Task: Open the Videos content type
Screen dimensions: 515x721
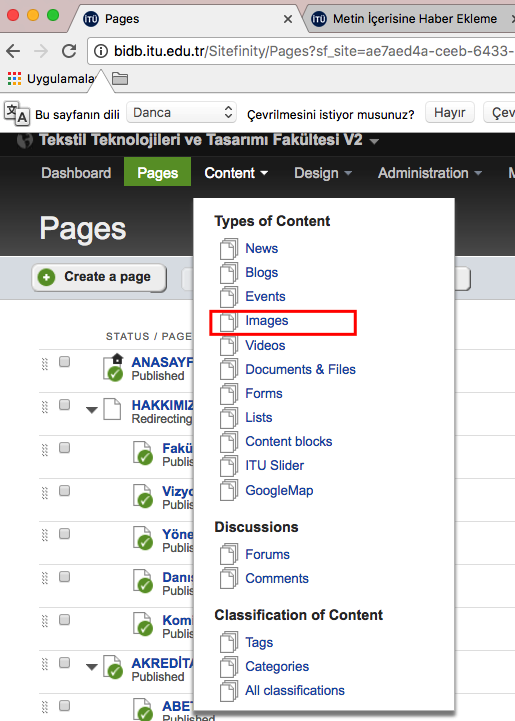Action: (265, 345)
